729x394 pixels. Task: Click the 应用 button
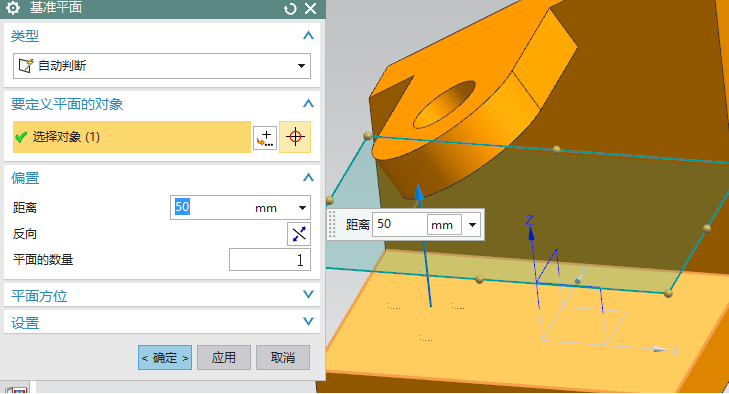tap(224, 358)
